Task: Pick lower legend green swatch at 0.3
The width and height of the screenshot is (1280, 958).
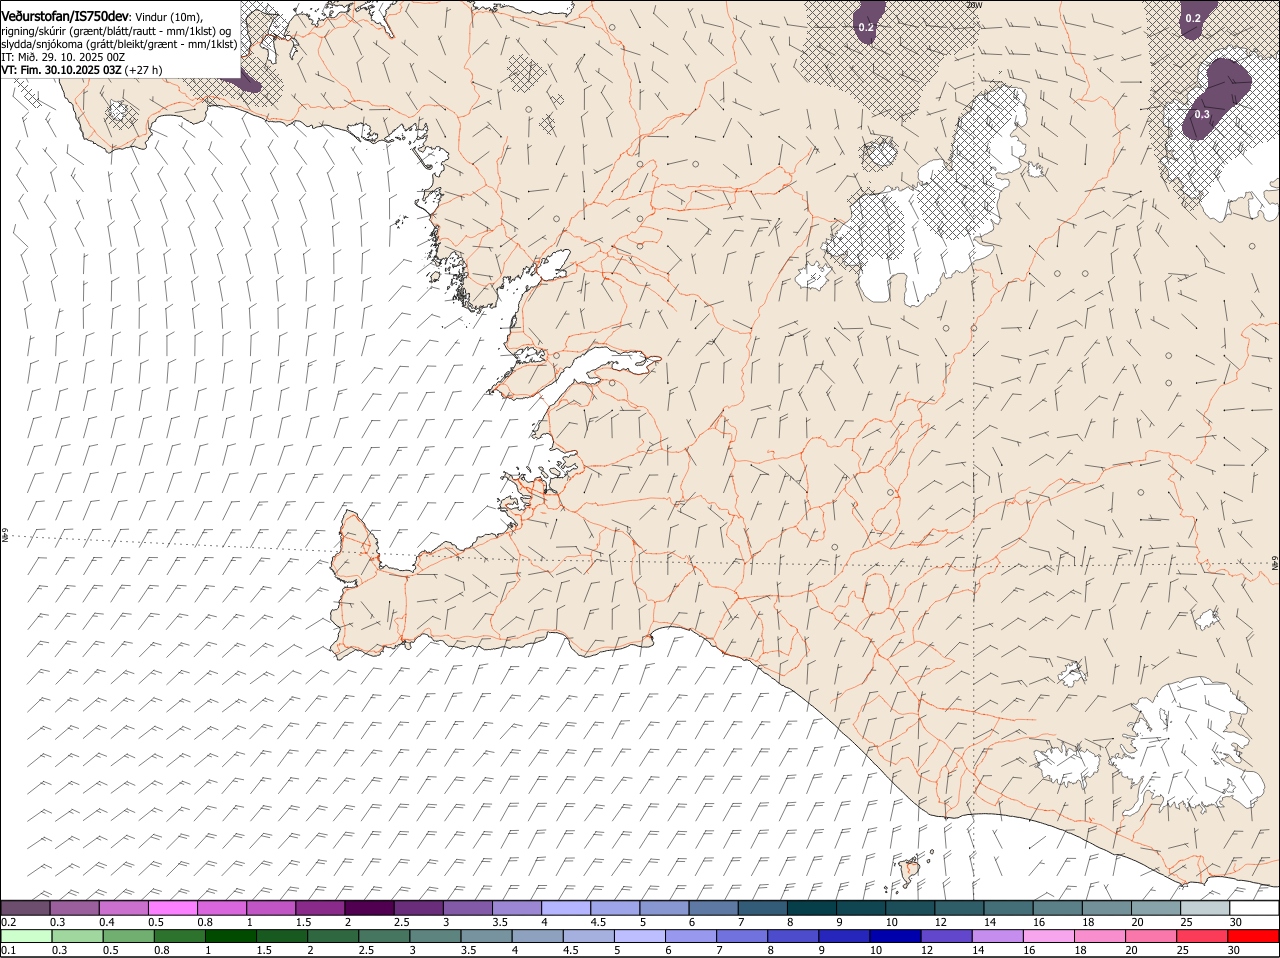Action: tap(77, 936)
